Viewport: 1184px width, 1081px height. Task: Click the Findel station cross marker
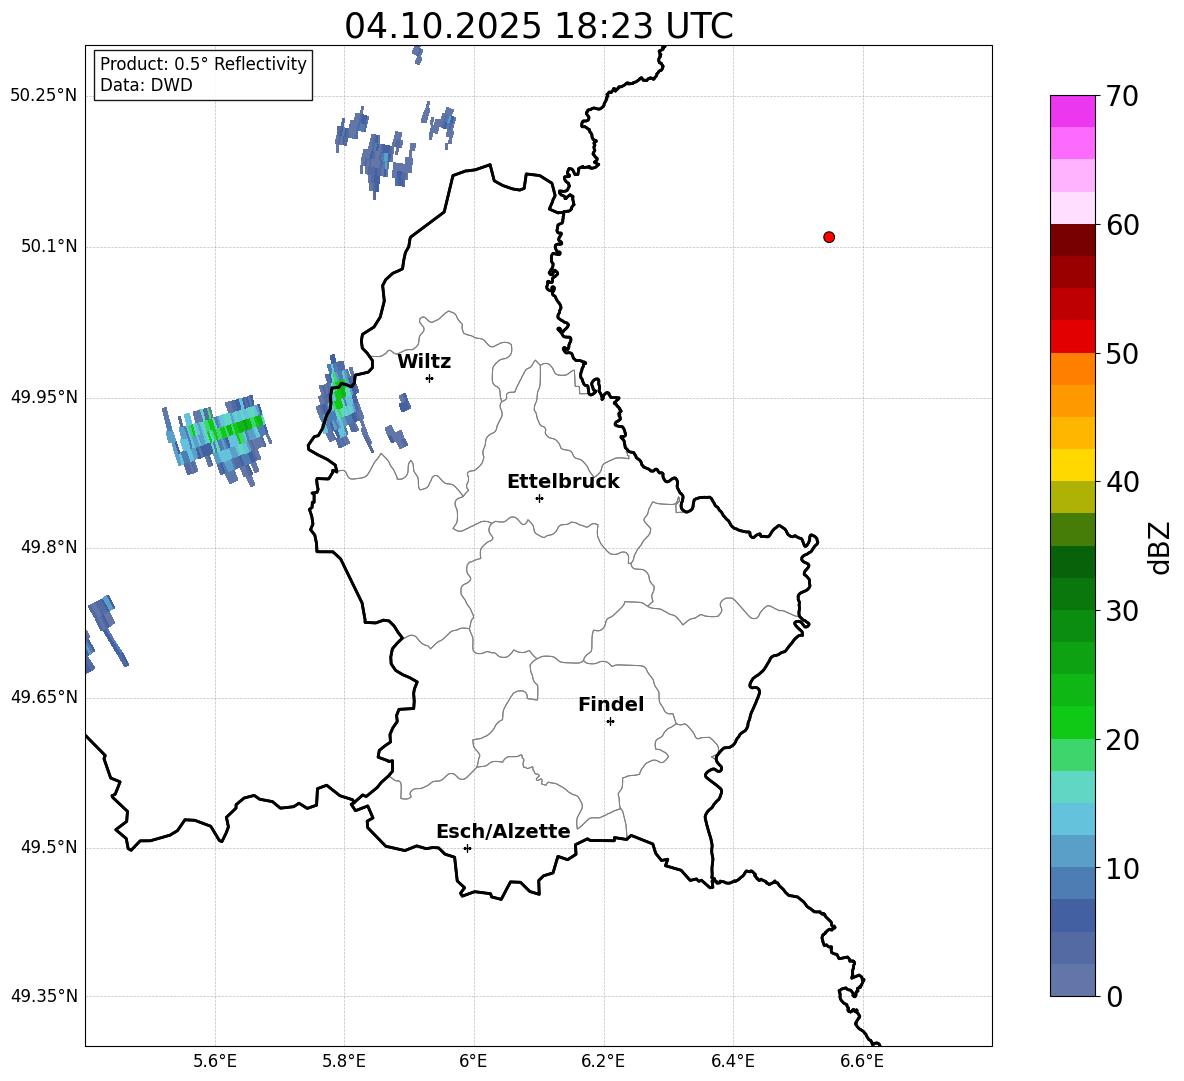coord(610,722)
